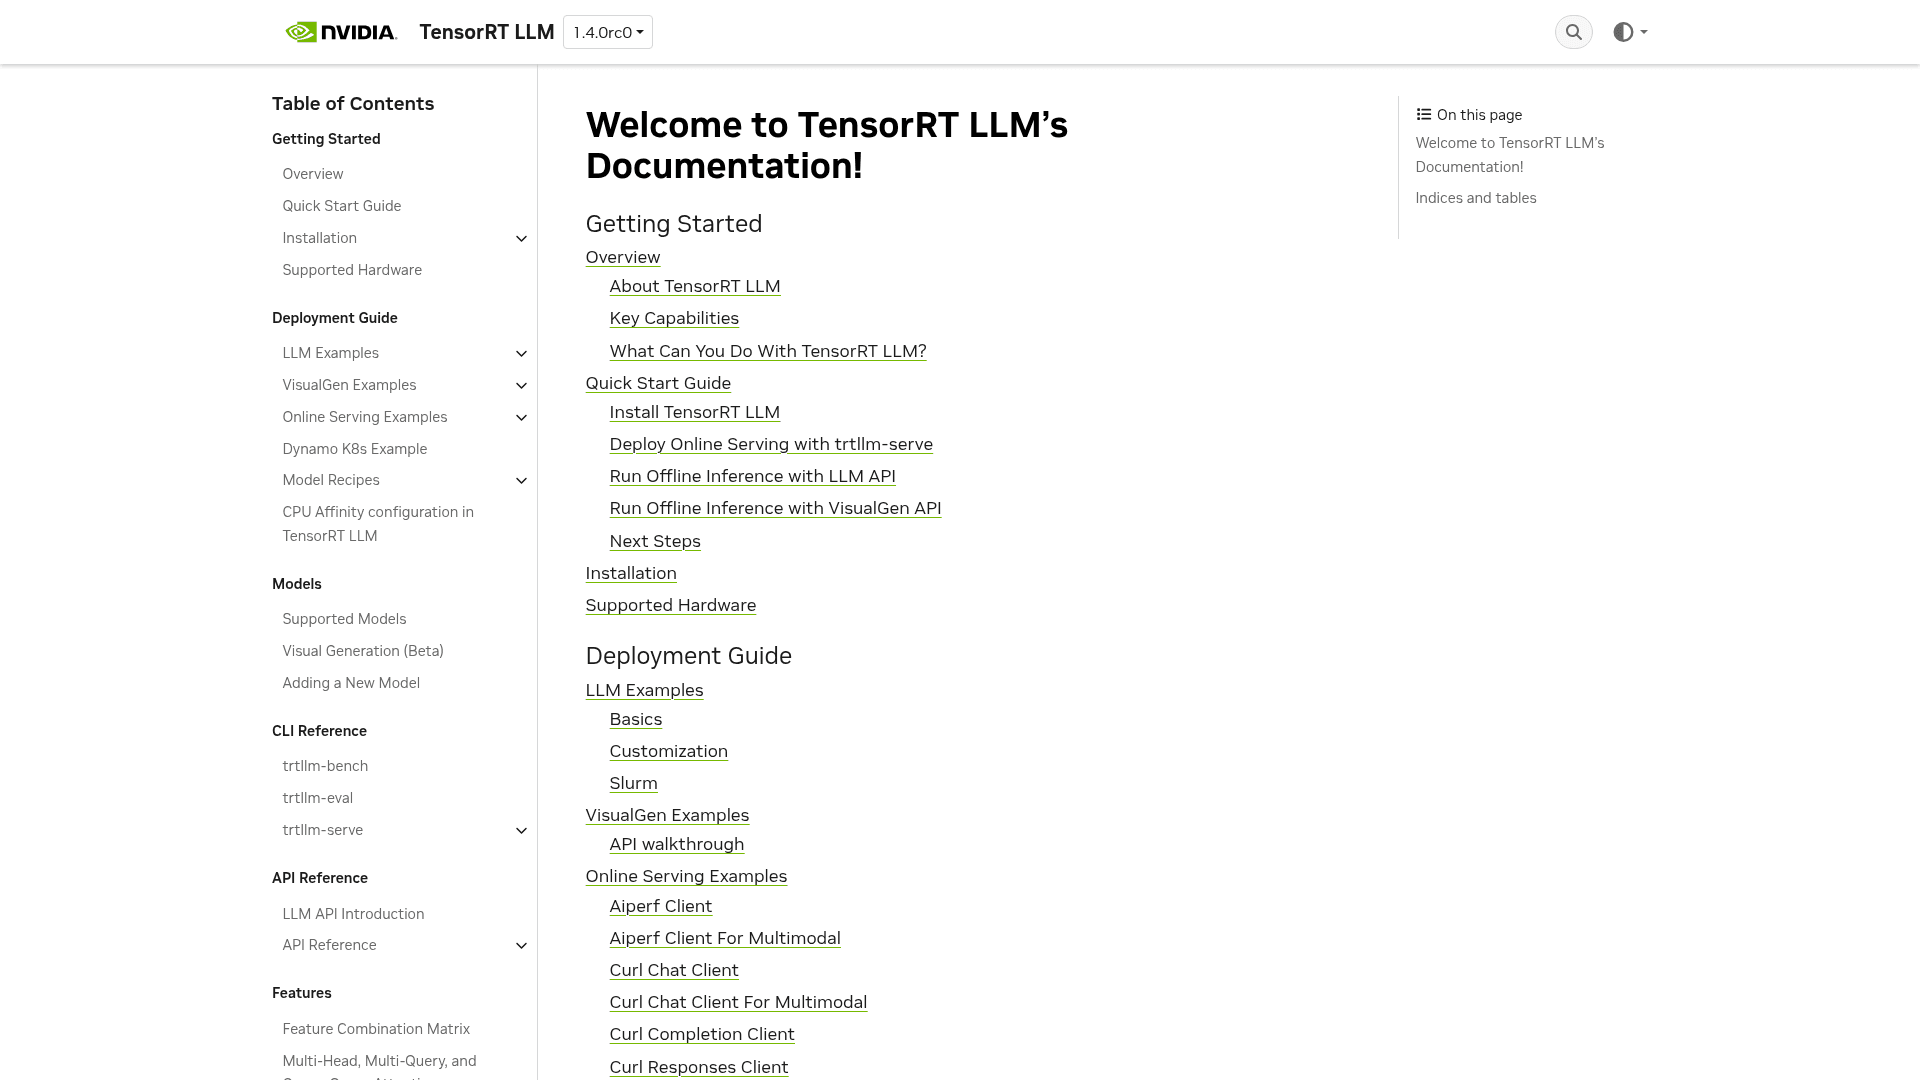Open What Can You Do With TensorRT LLM?
The height and width of the screenshot is (1080, 1920).
(767, 351)
